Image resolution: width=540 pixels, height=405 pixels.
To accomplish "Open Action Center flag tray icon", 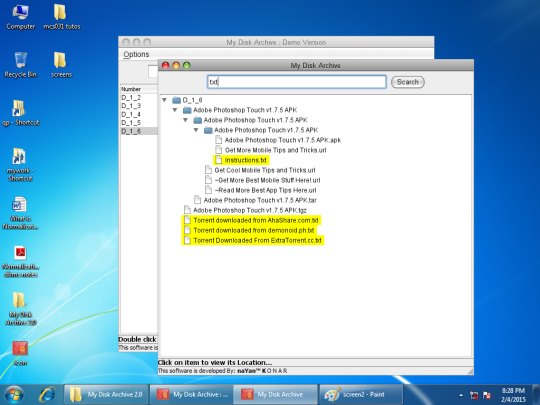I will point(487,395).
